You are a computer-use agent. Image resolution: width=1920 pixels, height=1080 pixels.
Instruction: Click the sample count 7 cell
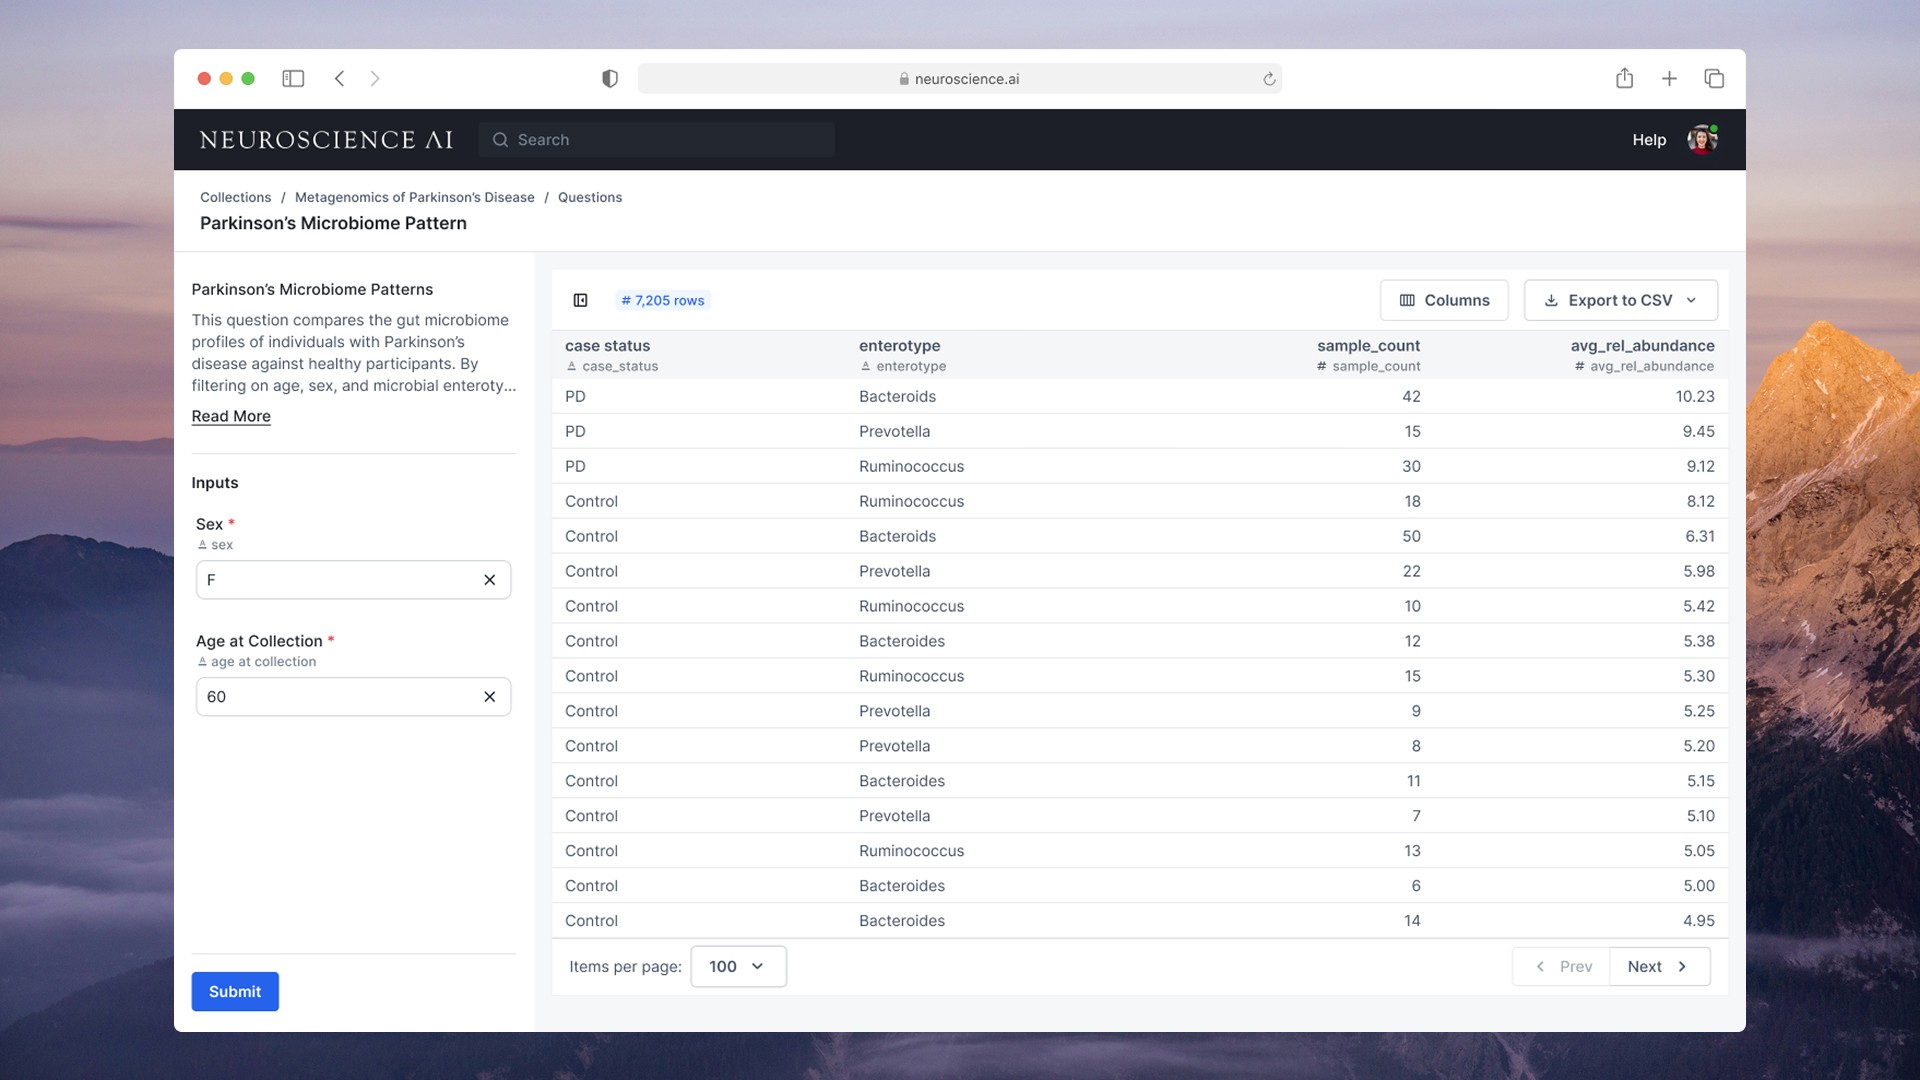[x=1416, y=816]
